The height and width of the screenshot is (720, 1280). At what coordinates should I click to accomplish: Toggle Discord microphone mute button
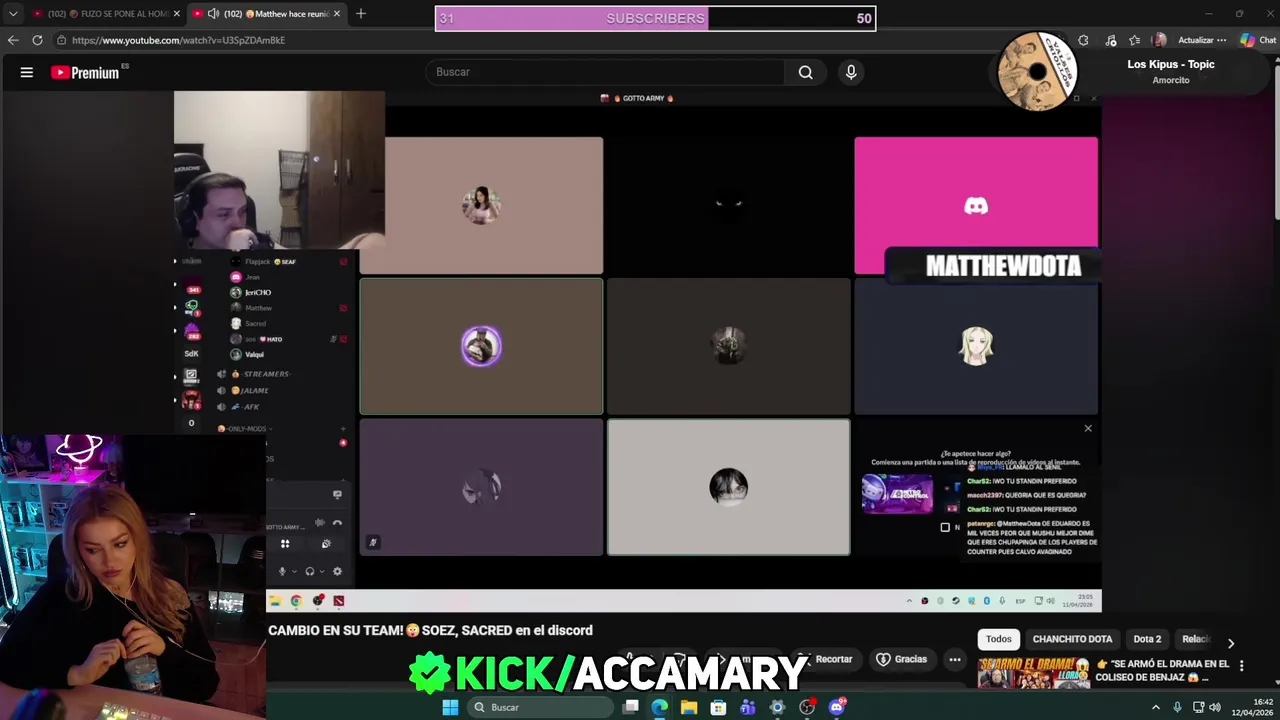click(282, 571)
